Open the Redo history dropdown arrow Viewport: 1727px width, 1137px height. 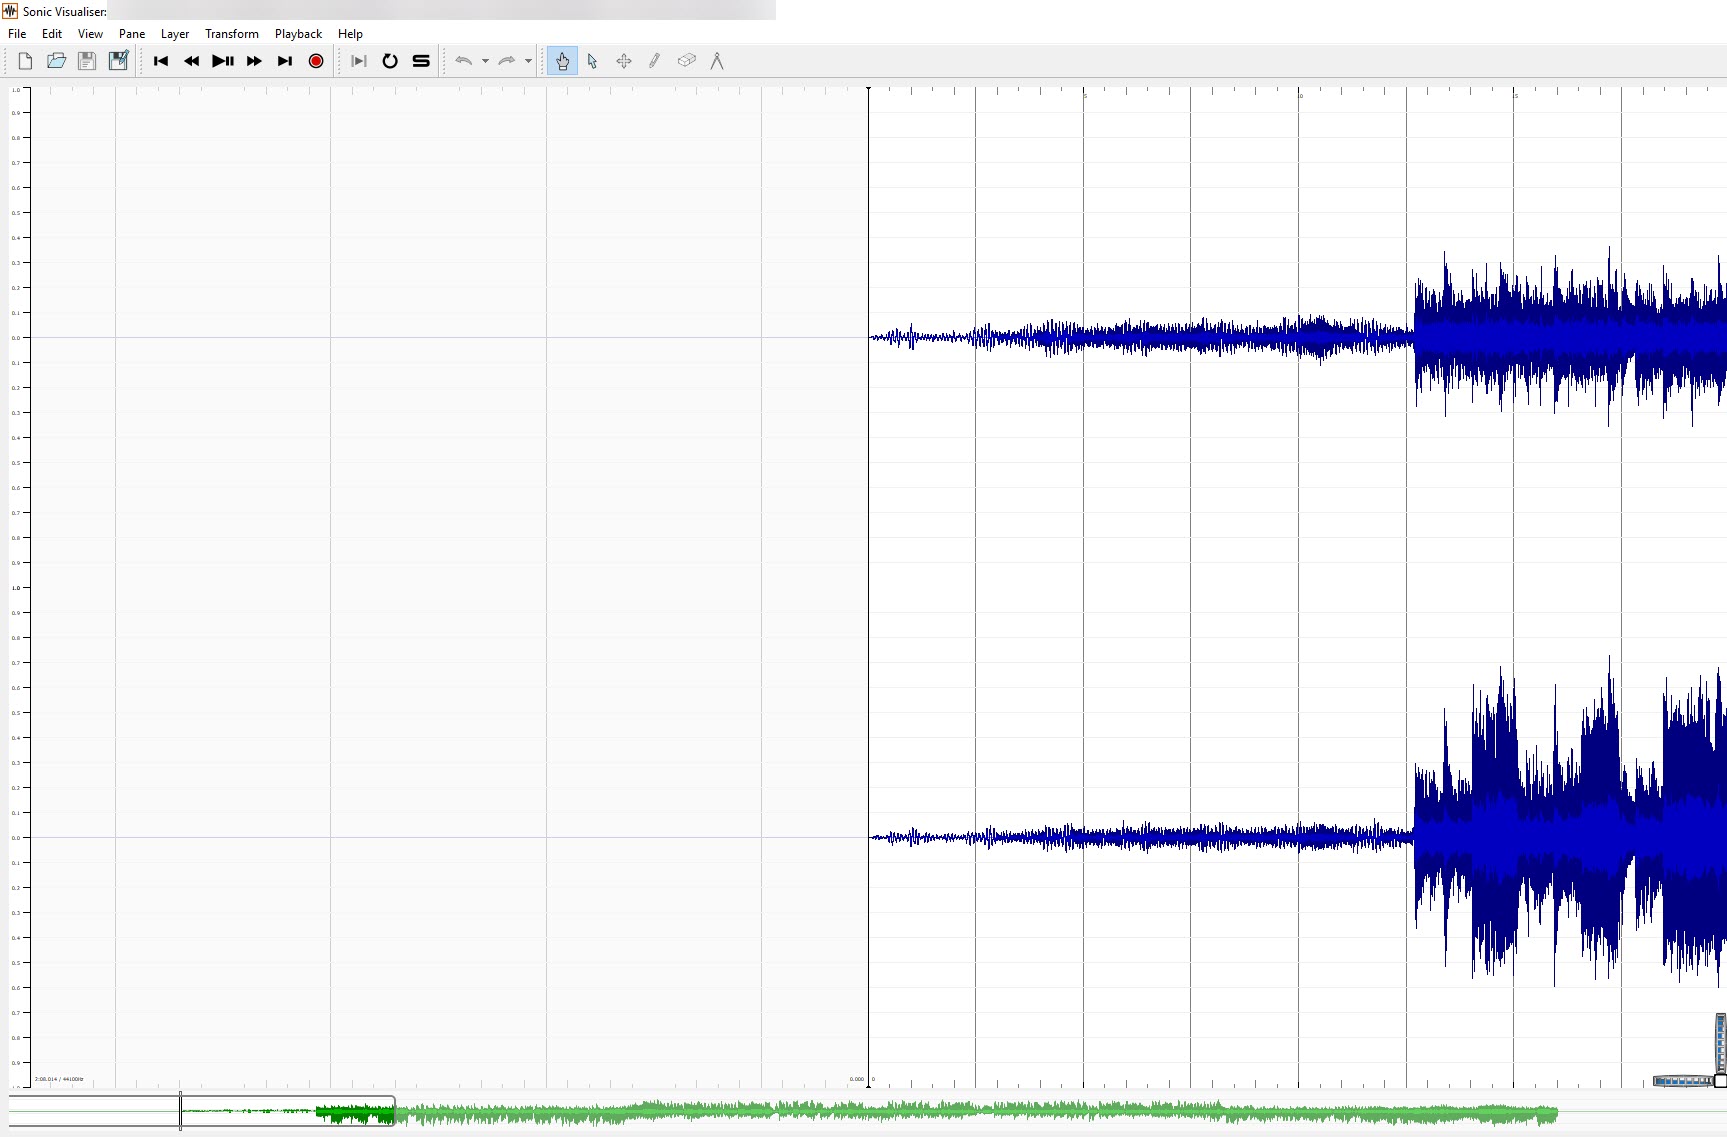(528, 61)
